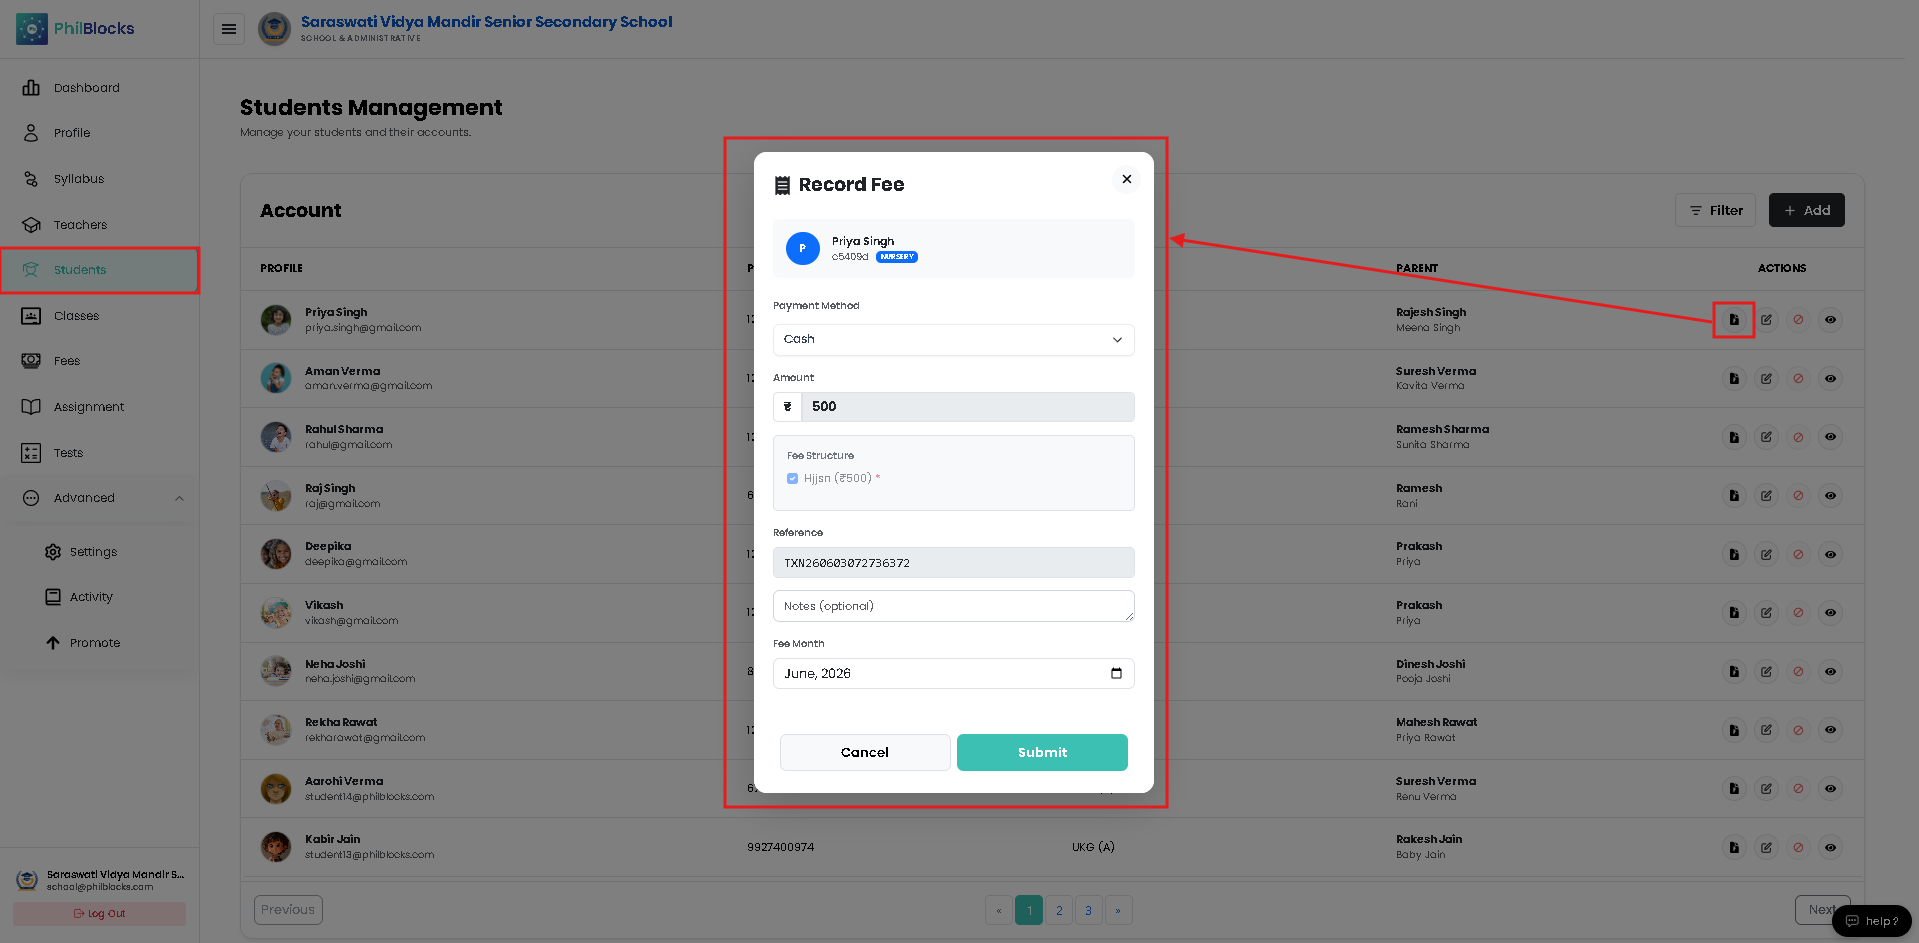Click Priya Singh avatar thumbnail in table
The width and height of the screenshot is (1919, 943).
(276, 320)
